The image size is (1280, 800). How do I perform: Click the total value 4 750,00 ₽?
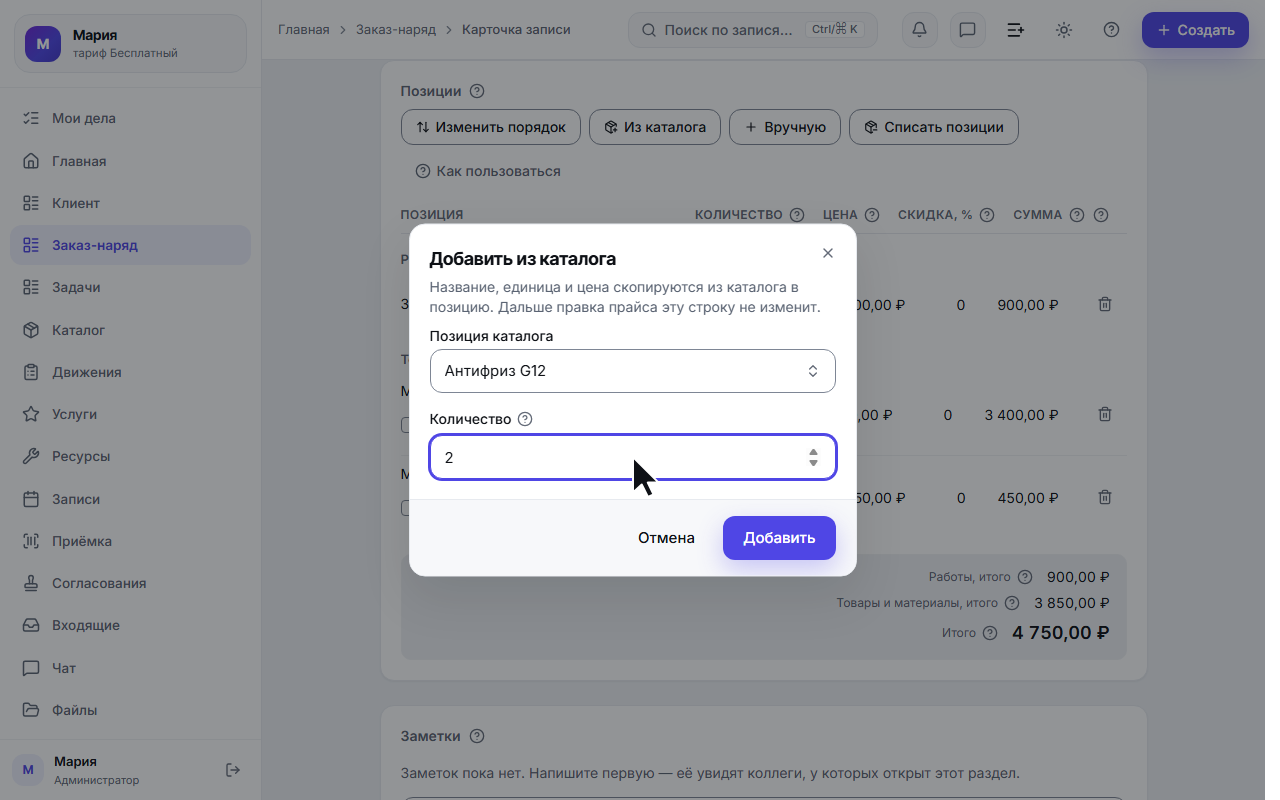tap(1060, 633)
